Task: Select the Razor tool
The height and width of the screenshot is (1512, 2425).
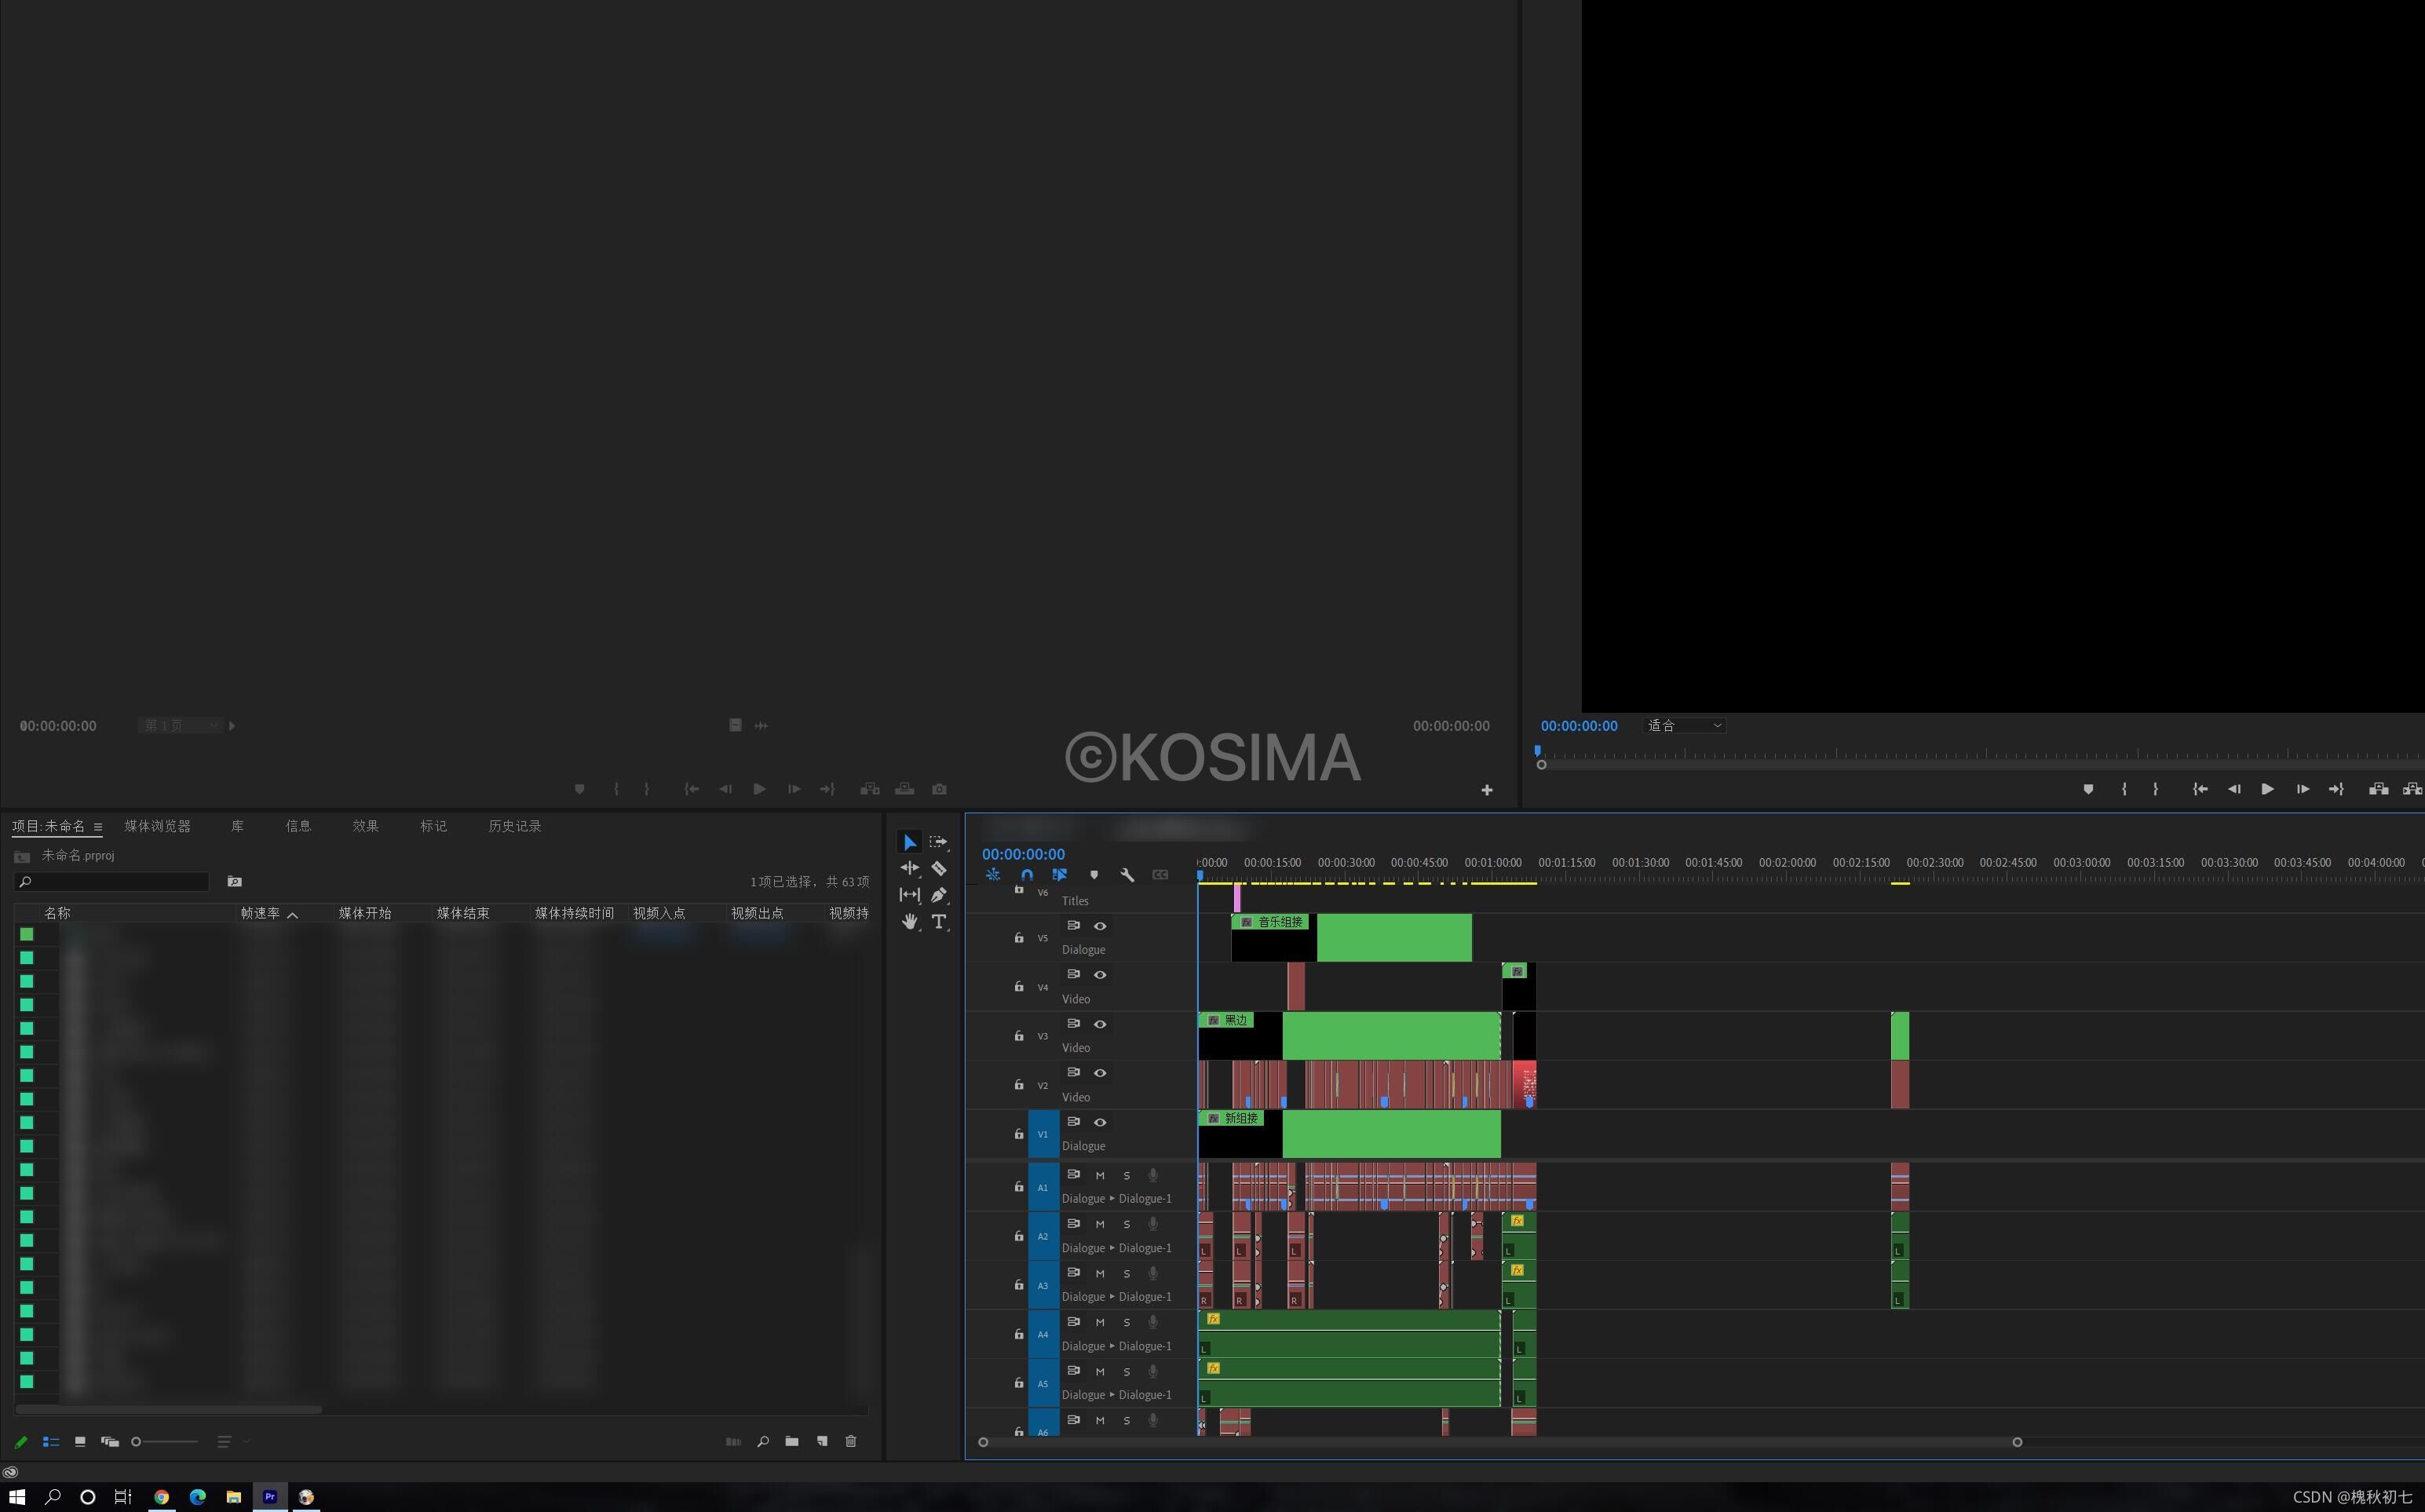Action: tap(939, 868)
